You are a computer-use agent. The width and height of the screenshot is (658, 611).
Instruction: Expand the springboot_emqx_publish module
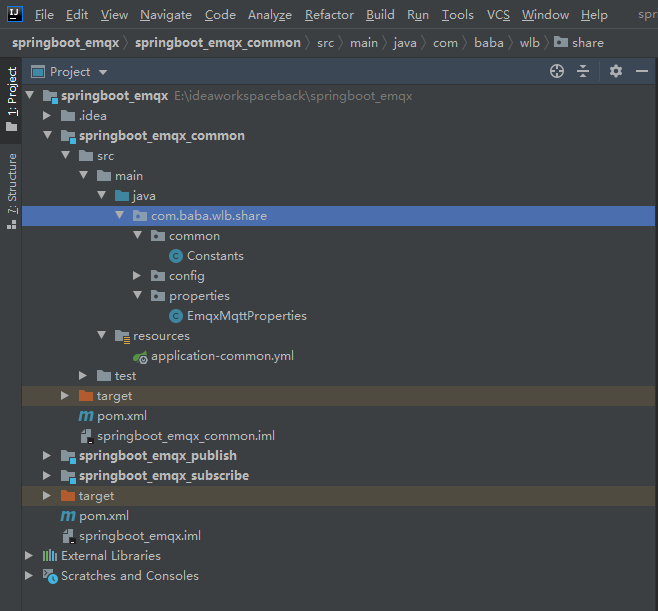tap(47, 456)
